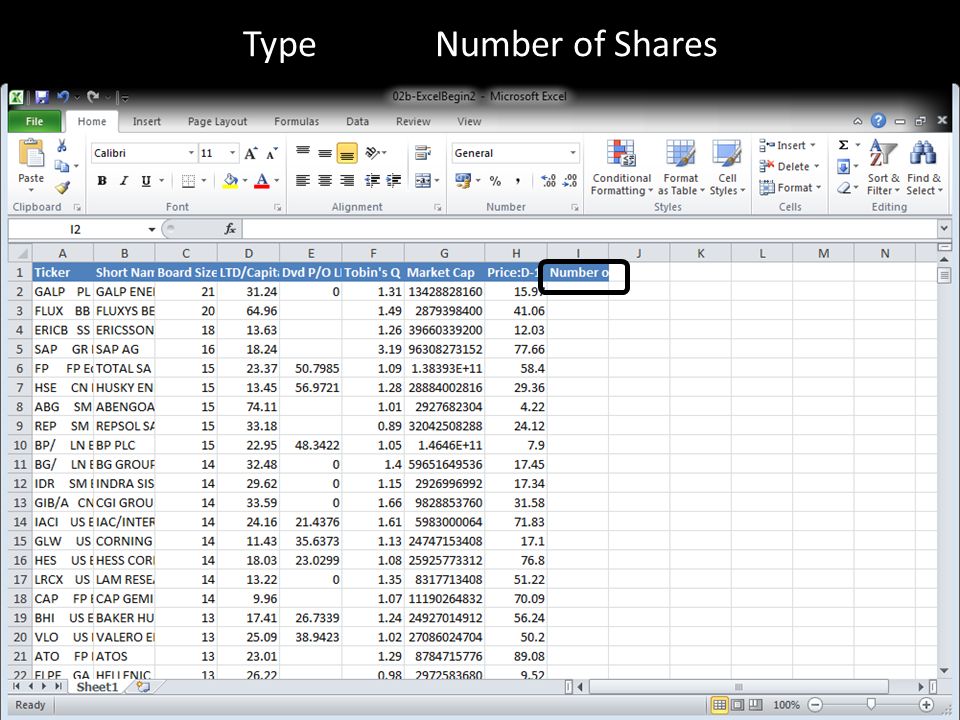Open Find & Select binoculars
The width and height of the screenshot is (960, 720).
click(923, 168)
